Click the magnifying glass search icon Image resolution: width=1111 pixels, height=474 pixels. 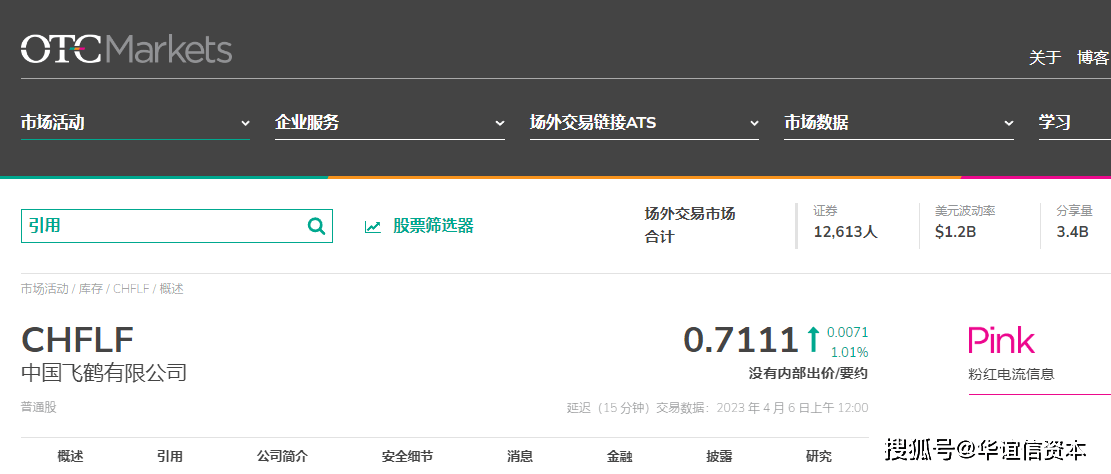pyautogui.click(x=316, y=226)
